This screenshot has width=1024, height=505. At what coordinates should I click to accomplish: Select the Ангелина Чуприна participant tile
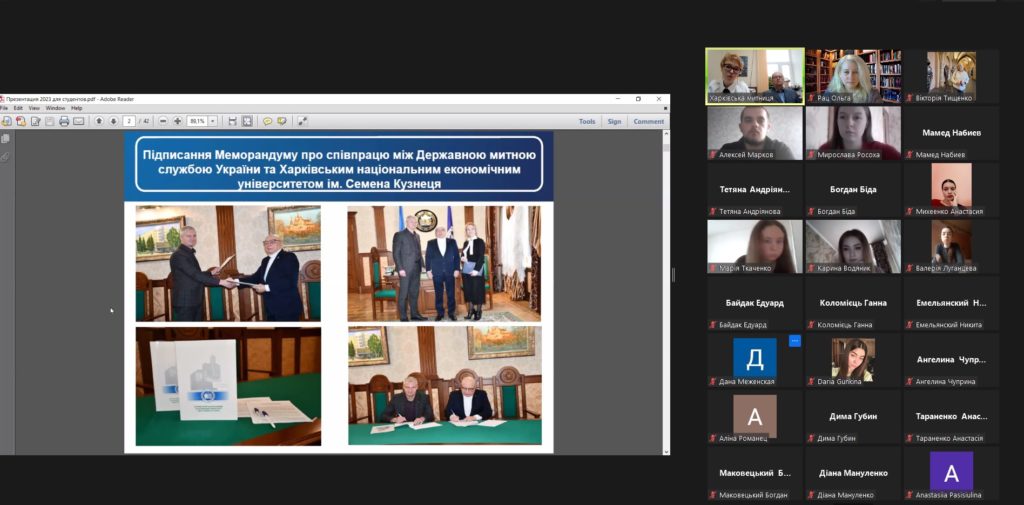(x=951, y=360)
